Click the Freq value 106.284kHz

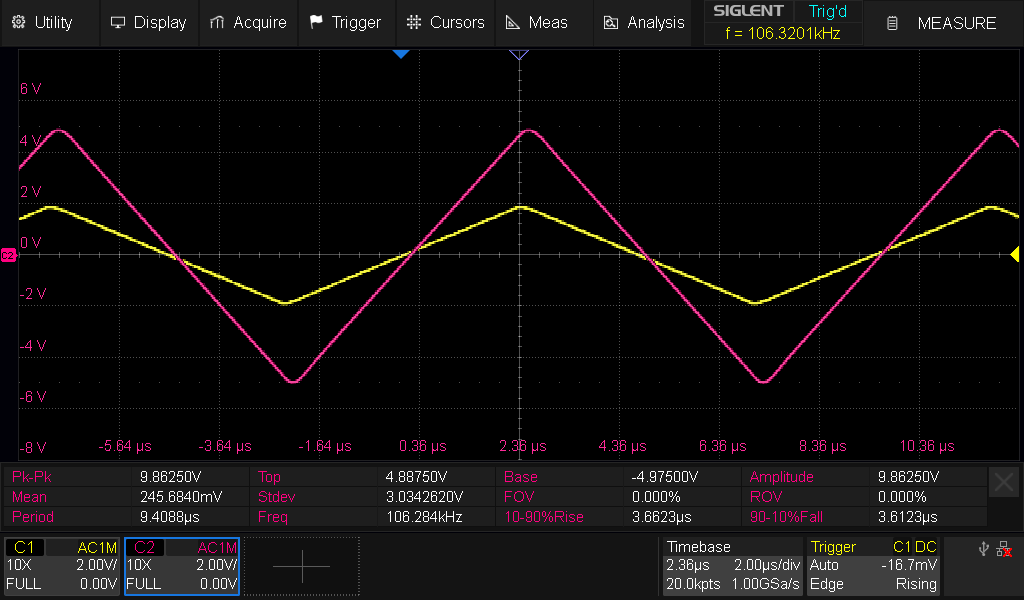pyautogui.click(x=424, y=517)
